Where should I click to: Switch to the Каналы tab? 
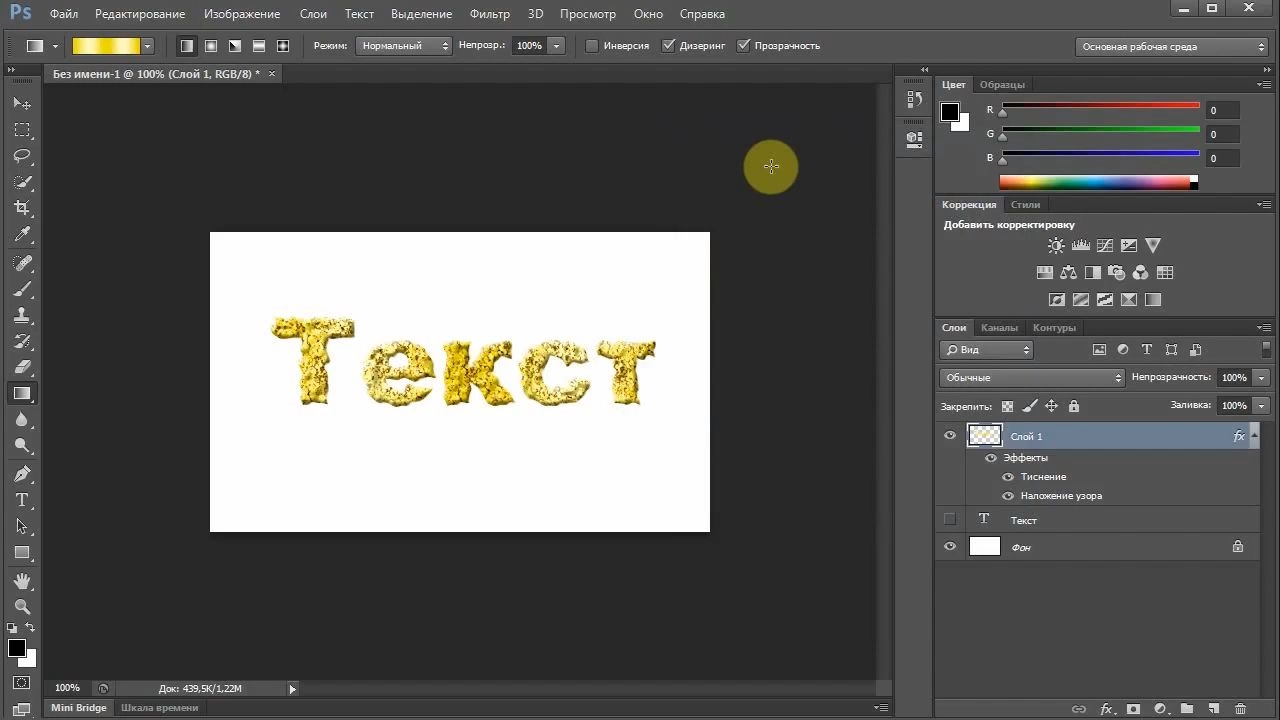click(999, 328)
